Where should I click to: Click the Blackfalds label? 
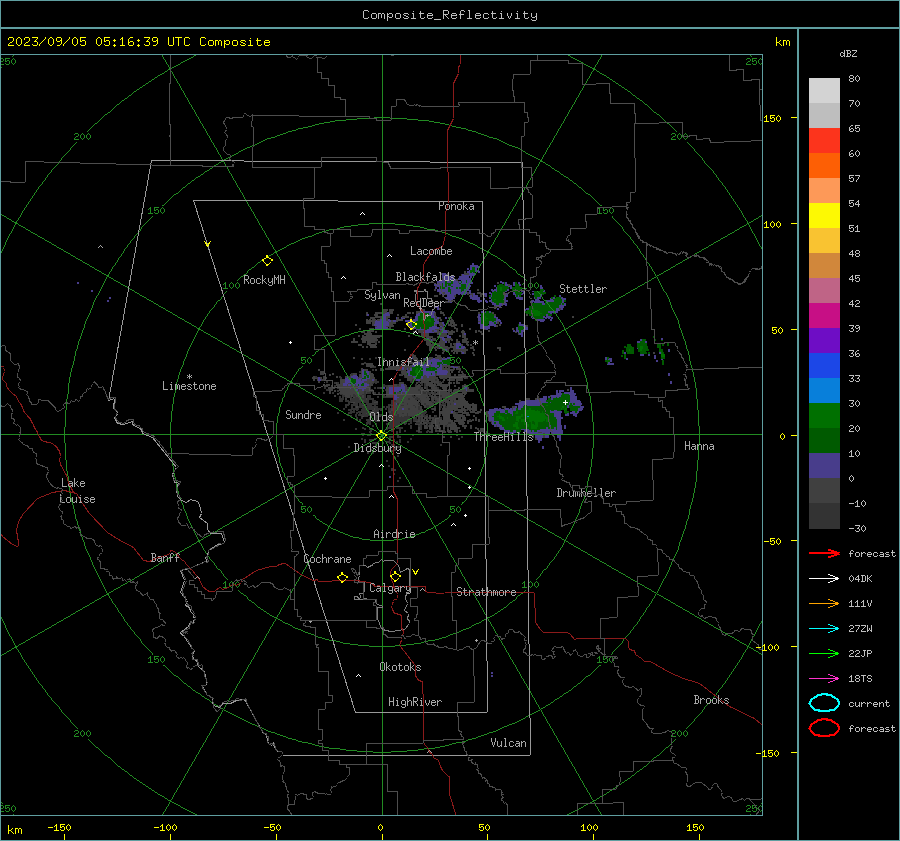425,277
